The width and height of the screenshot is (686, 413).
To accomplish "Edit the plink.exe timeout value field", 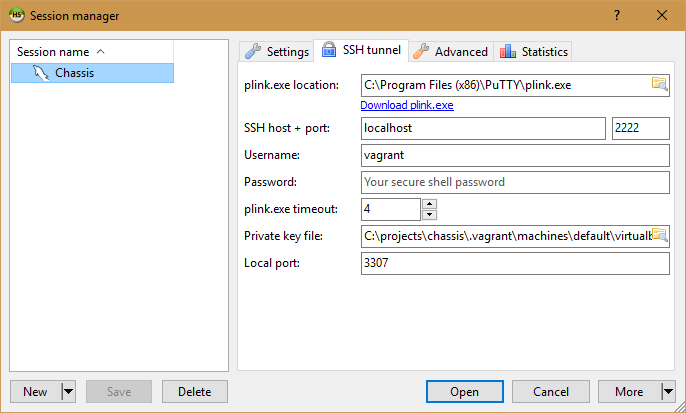I will (x=391, y=209).
